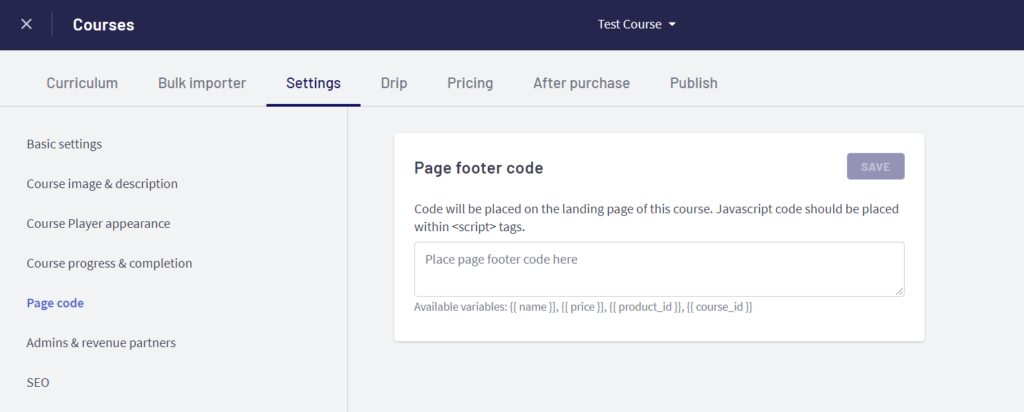Go to SEO settings

coord(38,382)
